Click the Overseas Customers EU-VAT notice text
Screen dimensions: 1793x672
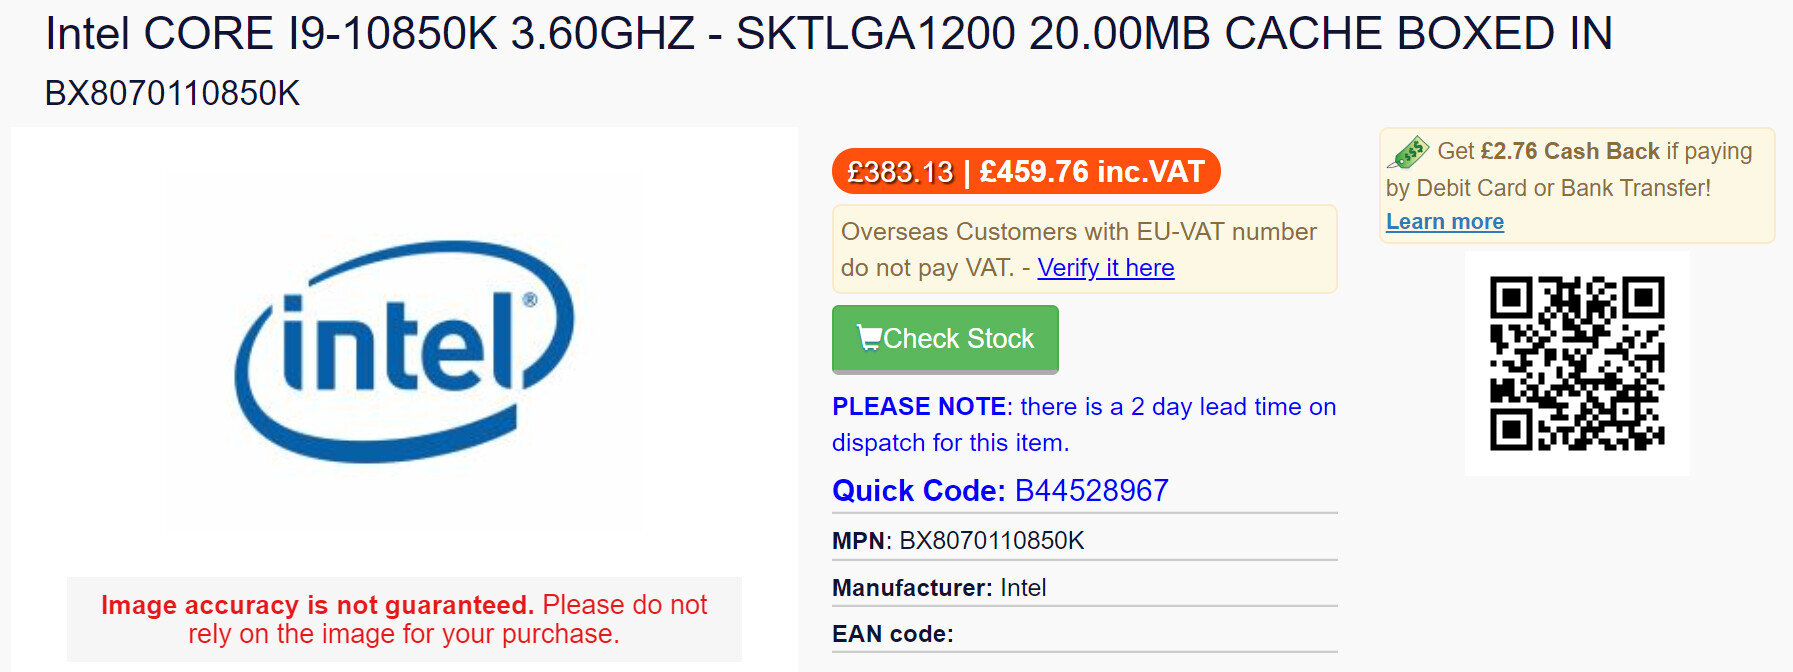point(1078,232)
